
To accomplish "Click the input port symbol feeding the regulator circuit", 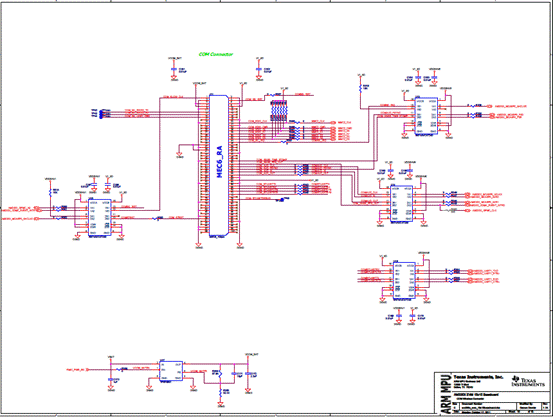I will [87, 370].
